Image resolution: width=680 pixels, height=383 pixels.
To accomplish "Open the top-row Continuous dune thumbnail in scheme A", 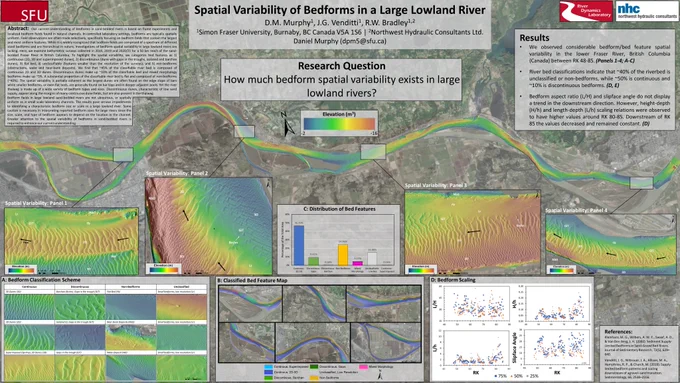I will (29, 308).
